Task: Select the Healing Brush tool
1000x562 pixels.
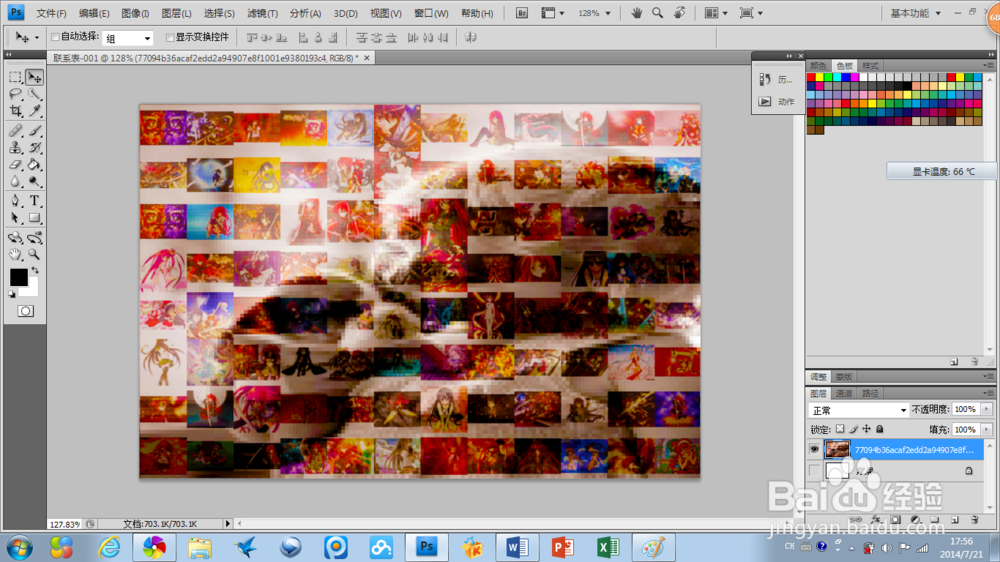Action: [x=15, y=131]
